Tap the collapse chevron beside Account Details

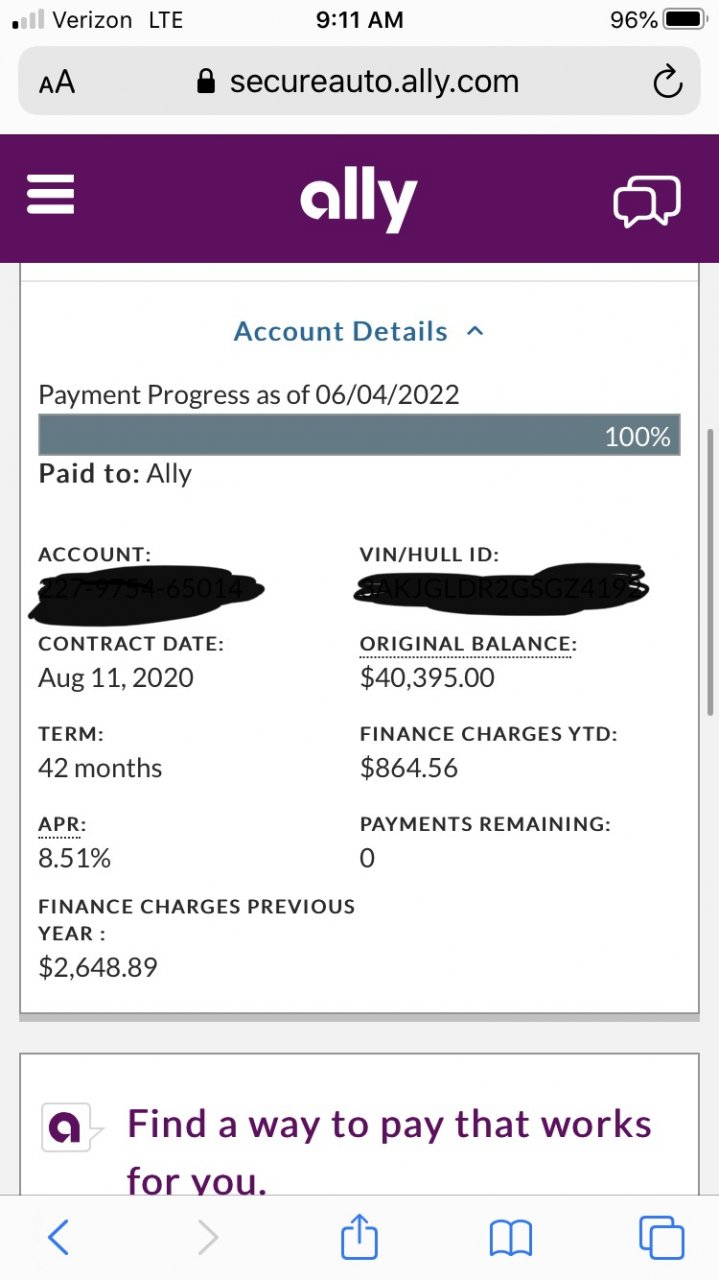[476, 331]
